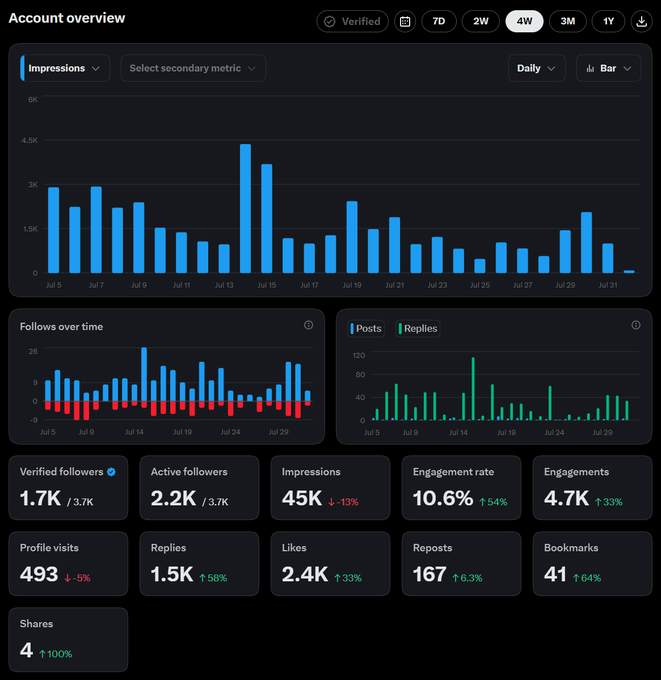Toggle the Posts series in the chart legend
The height and width of the screenshot is (680, 661).
pos(366,328)
